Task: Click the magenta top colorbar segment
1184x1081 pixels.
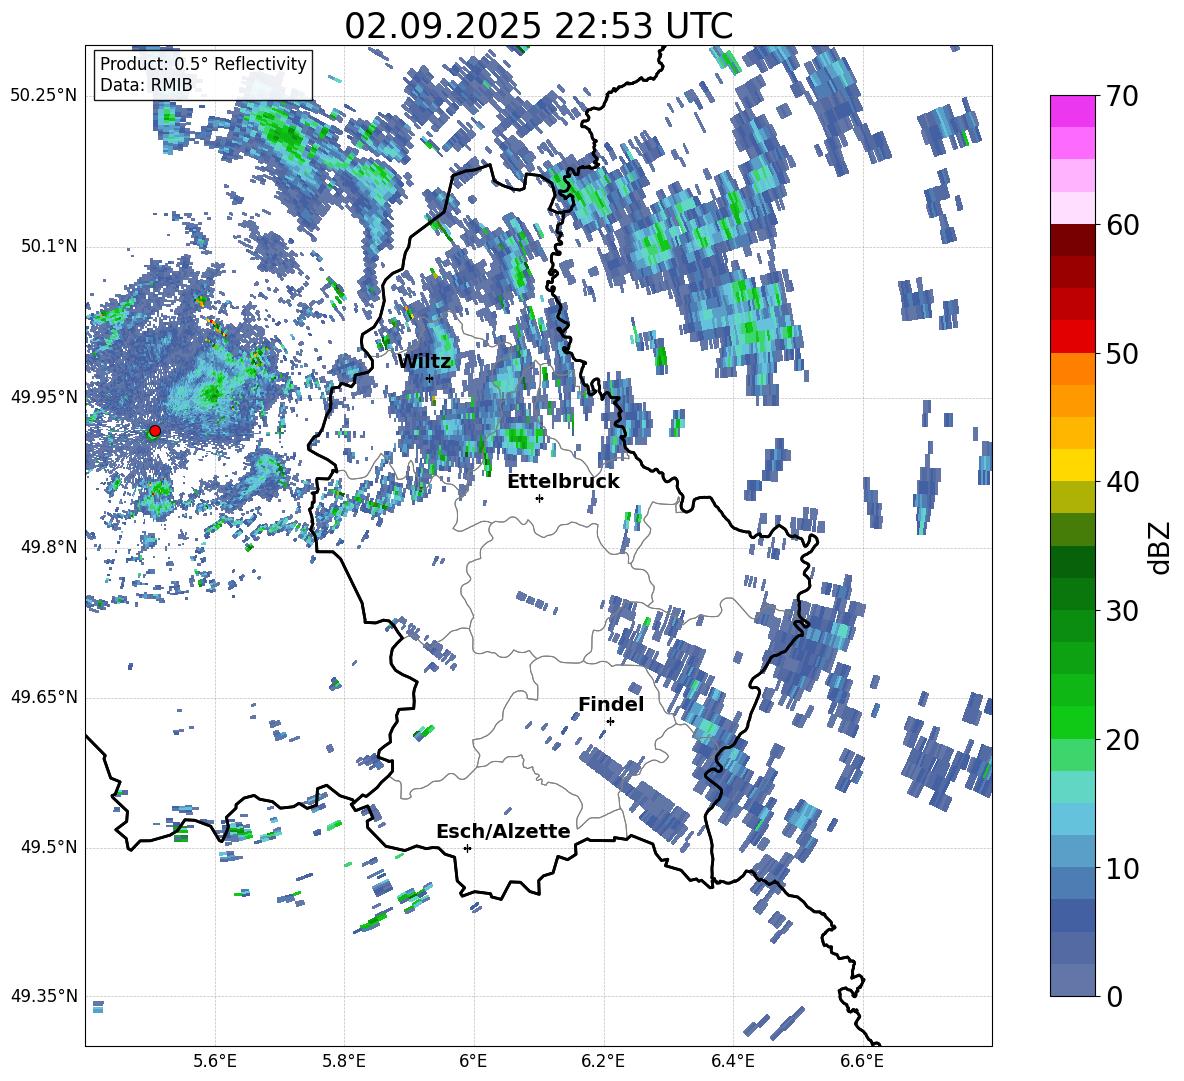Action: point(1073,111)
